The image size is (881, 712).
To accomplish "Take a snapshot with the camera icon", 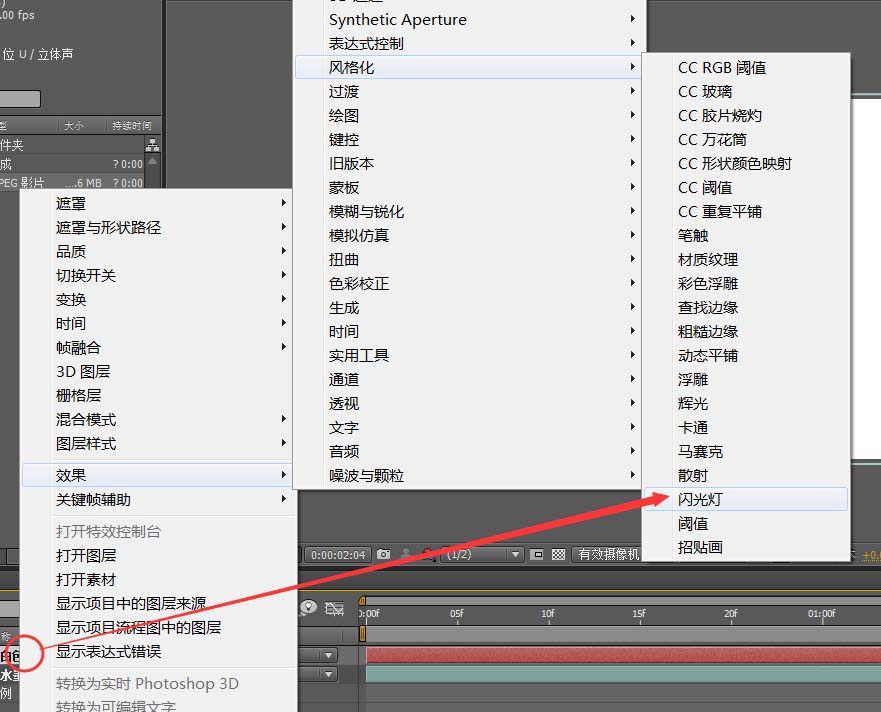I will (384, 555).
